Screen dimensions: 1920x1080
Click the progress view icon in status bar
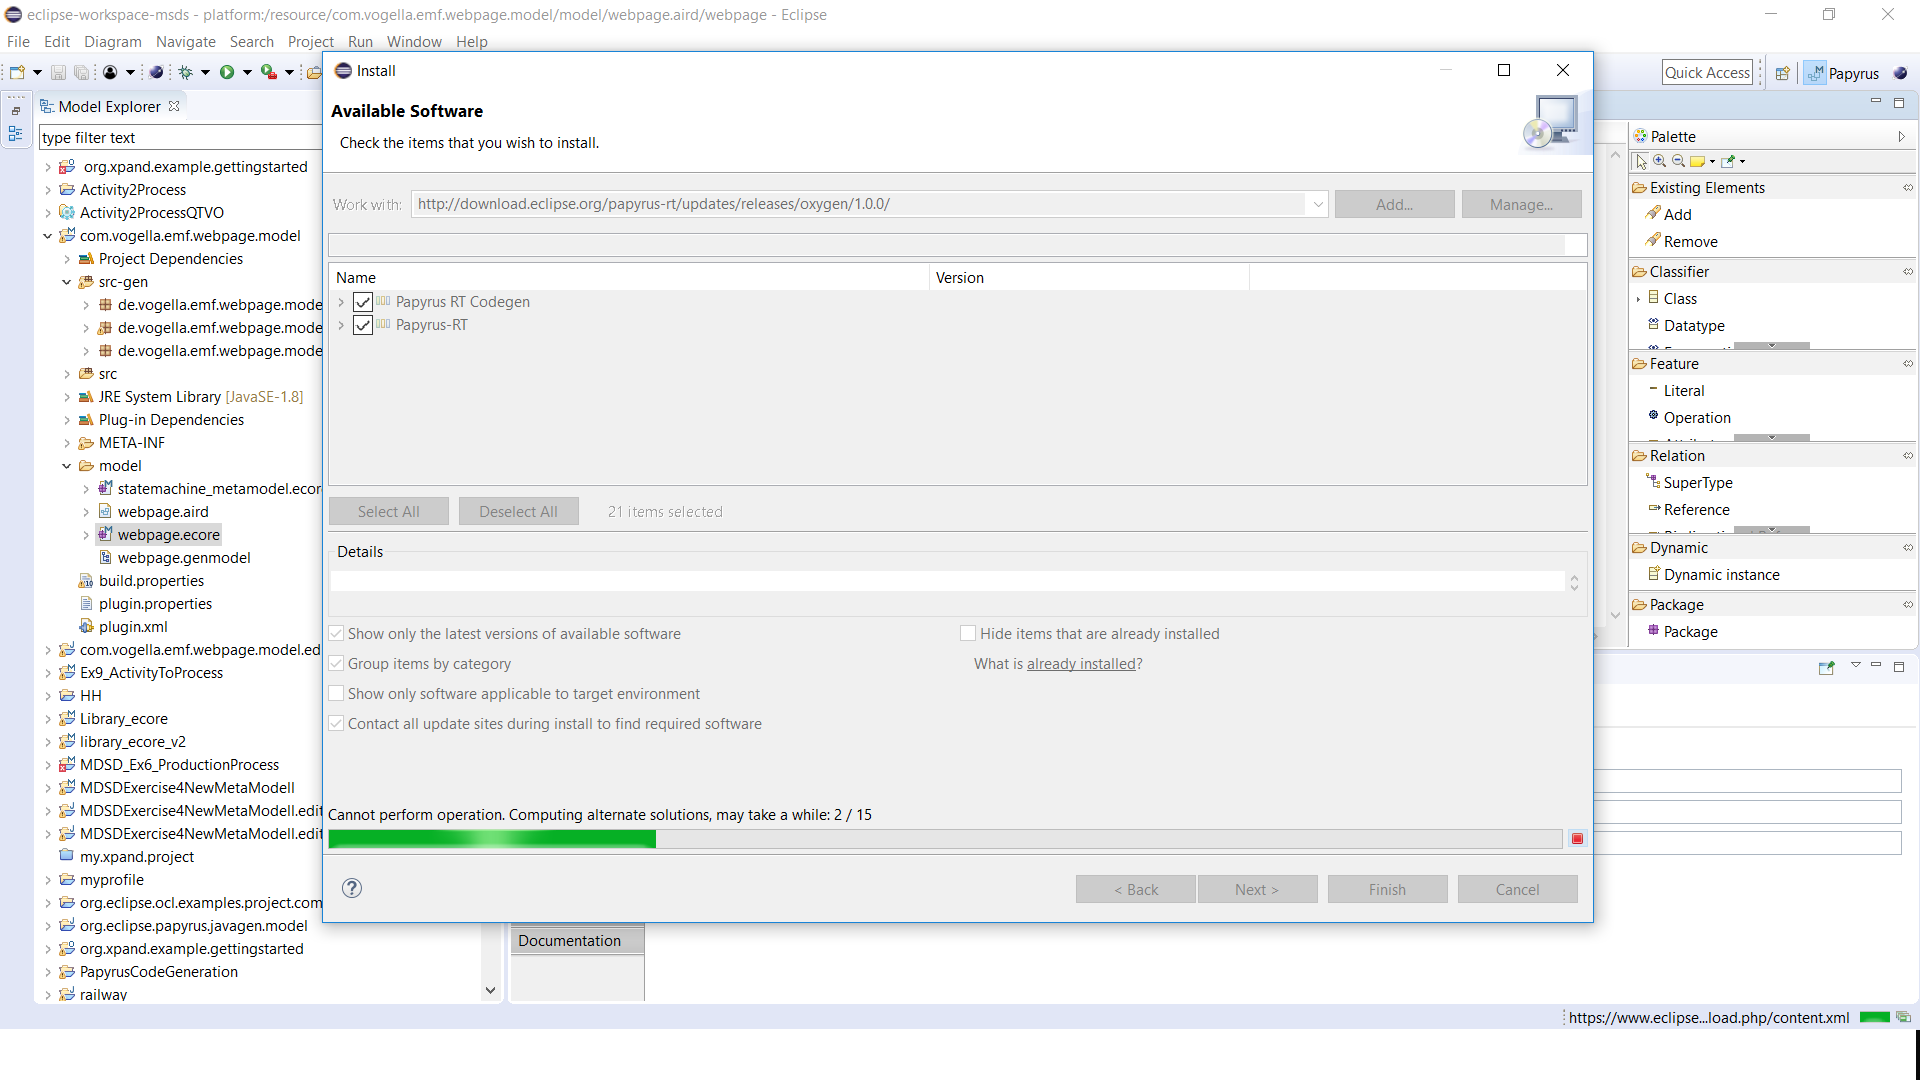(x=1903, y=1017)
